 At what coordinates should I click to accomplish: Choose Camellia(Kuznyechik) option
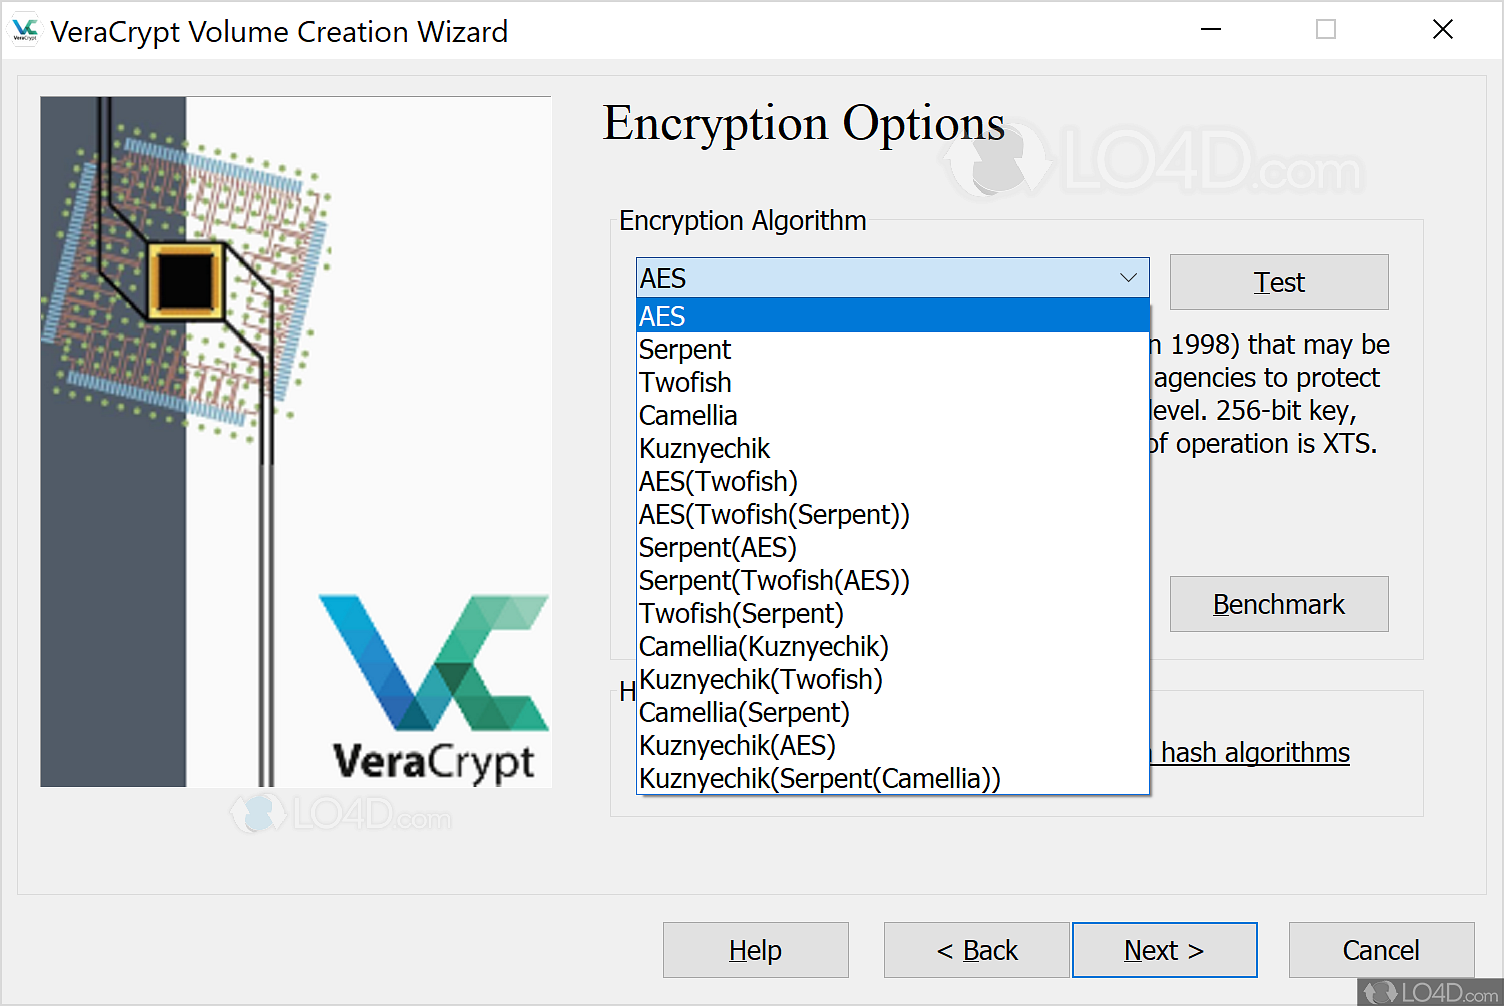point(763,647)
